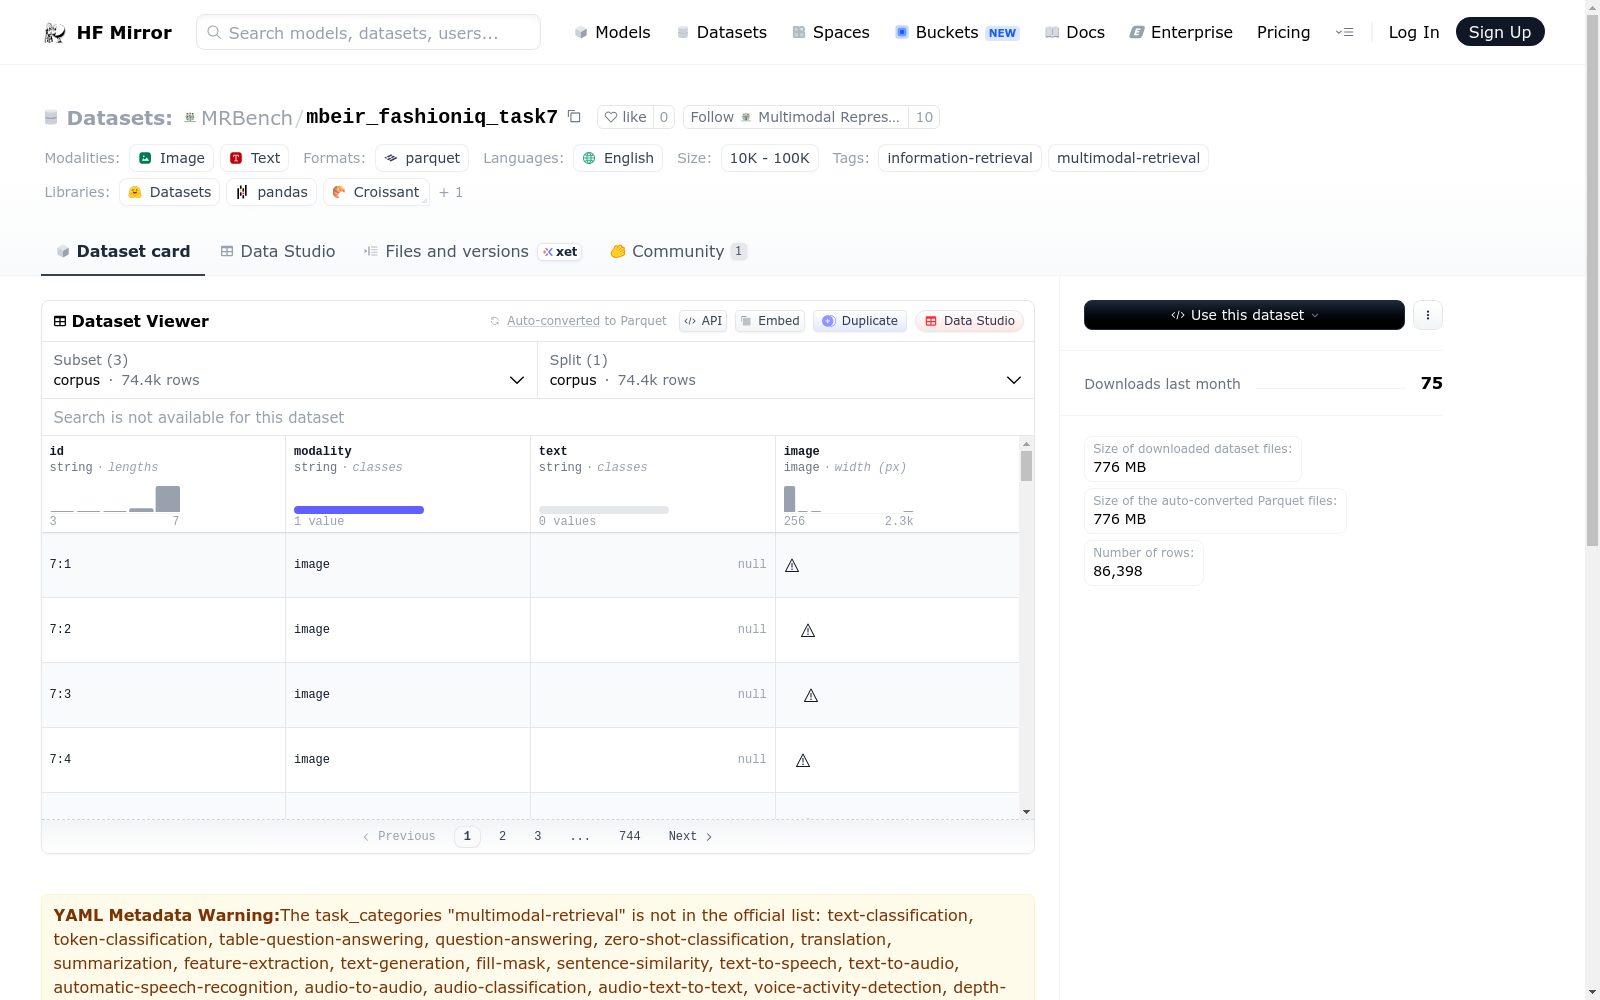The width and height of the screenshot is (1600, 1000).
Task: Select the 10K - 100K size tag
Action: click(770, 158)
